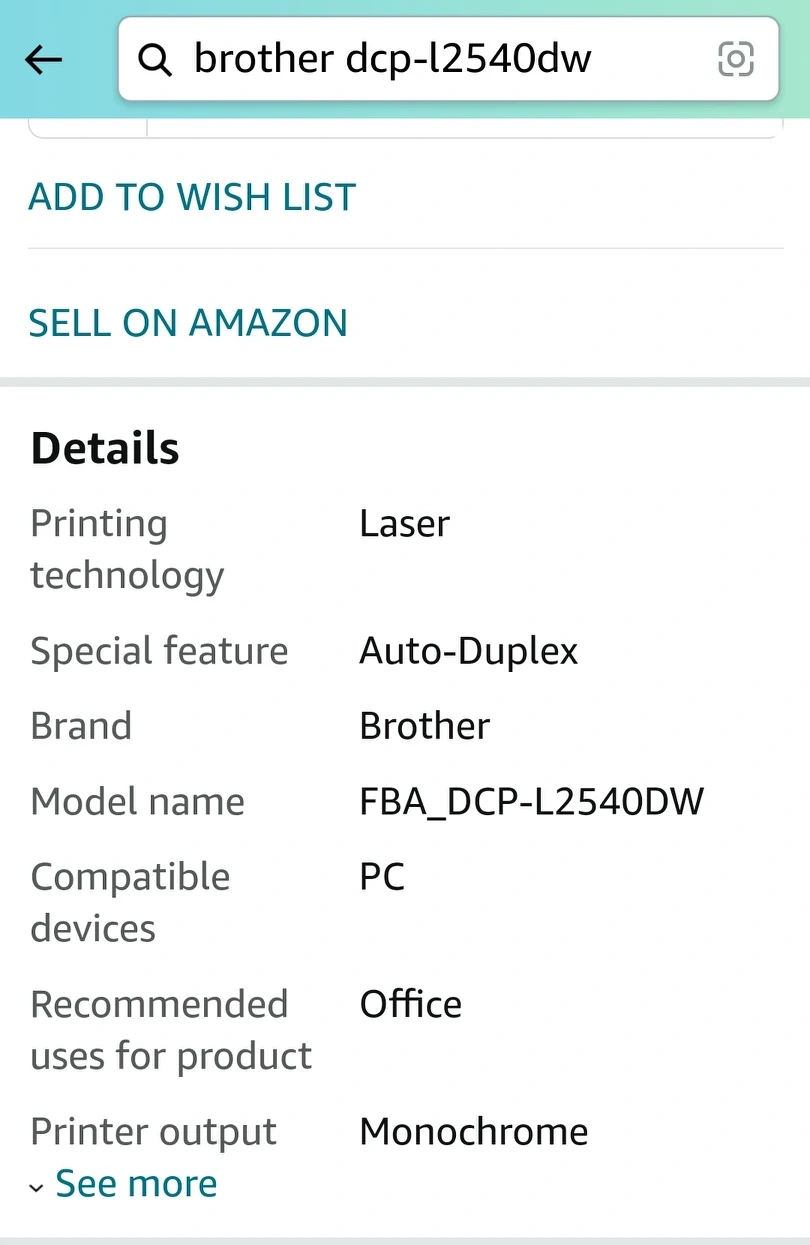This screenshot has height=1245, width=810.
Task: Tap the magnifying glass search icon
Action: tap(155, 60)
